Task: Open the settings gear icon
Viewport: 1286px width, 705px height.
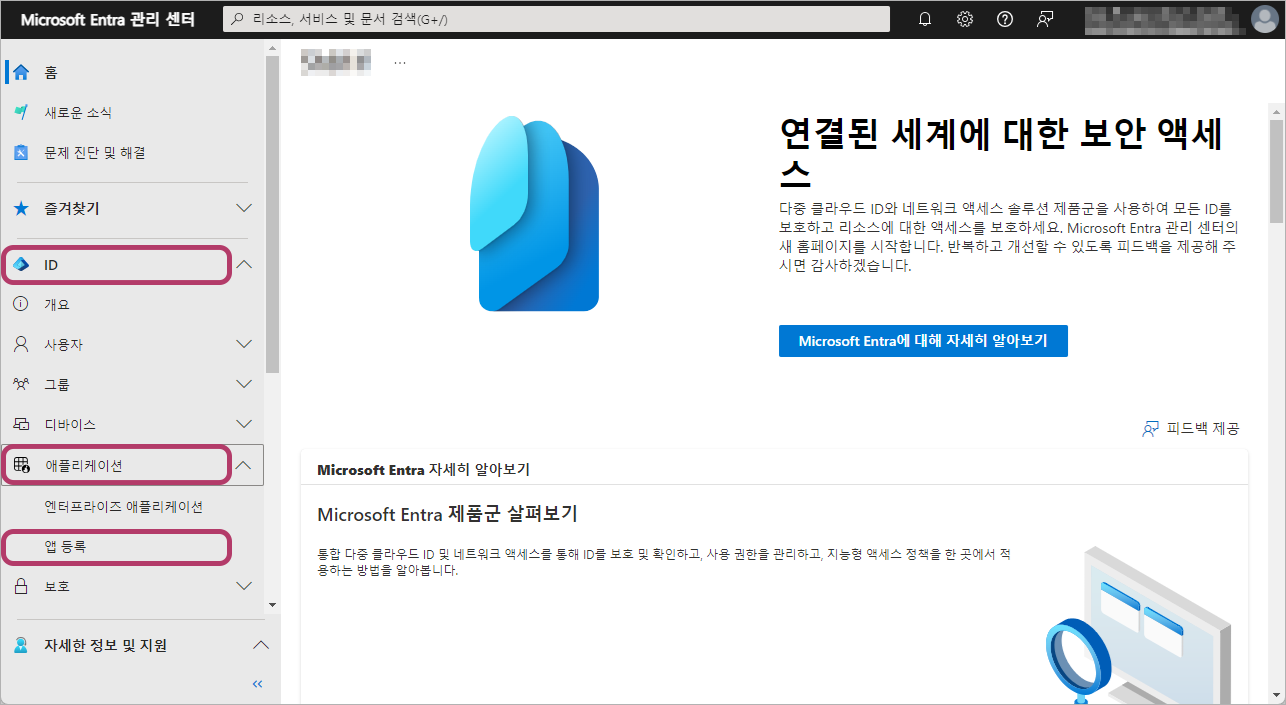Action: pyautogui.click(x=965, y=19)
